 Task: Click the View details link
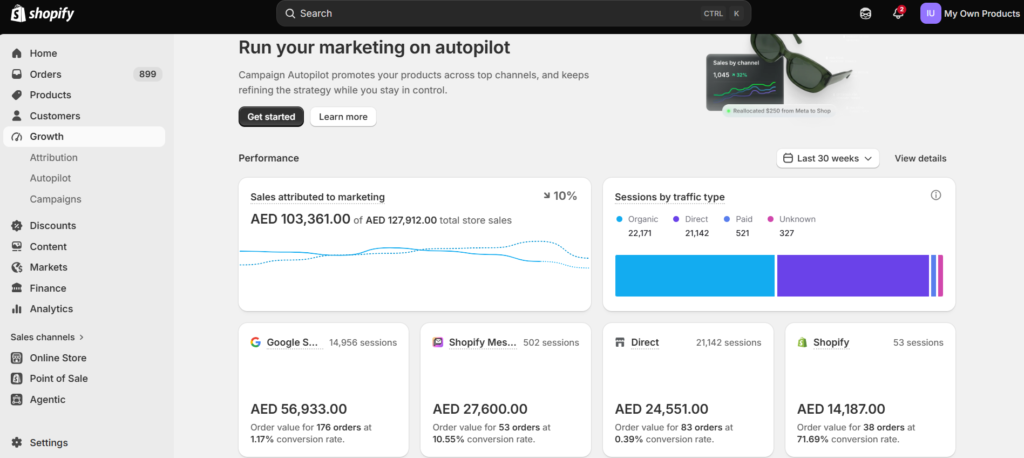tap(920, 158)
